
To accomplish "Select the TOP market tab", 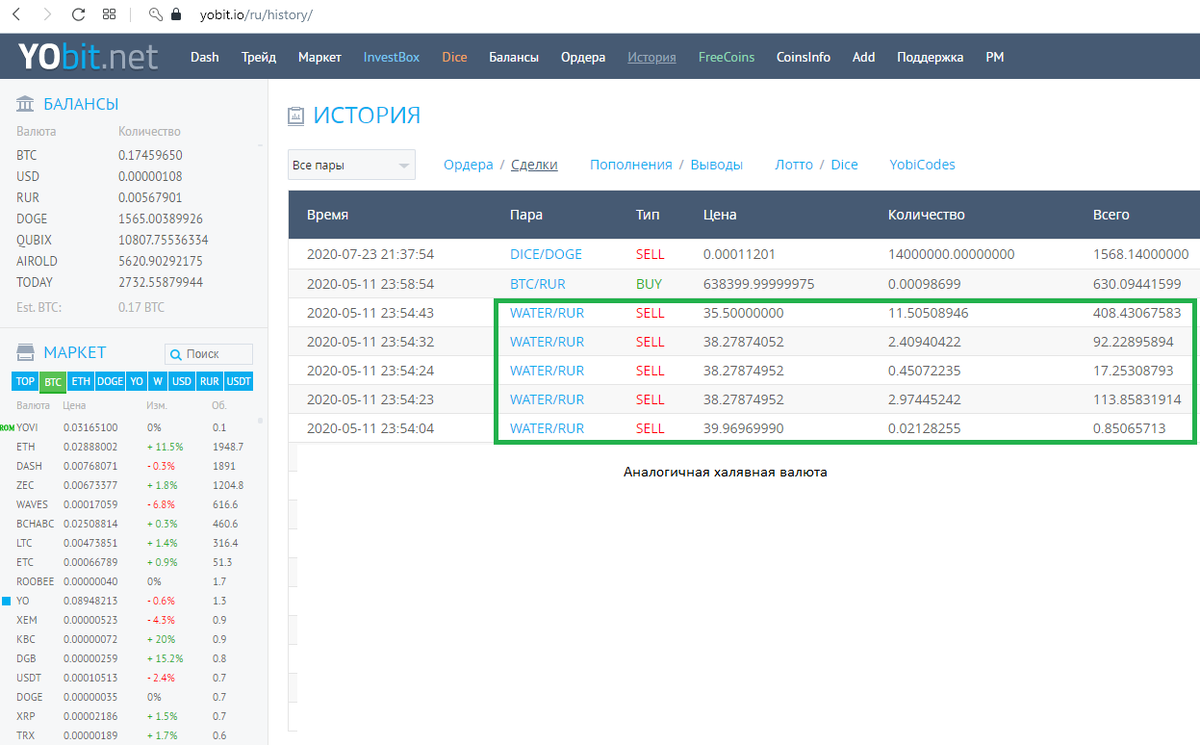I will (x=25, y=381).
